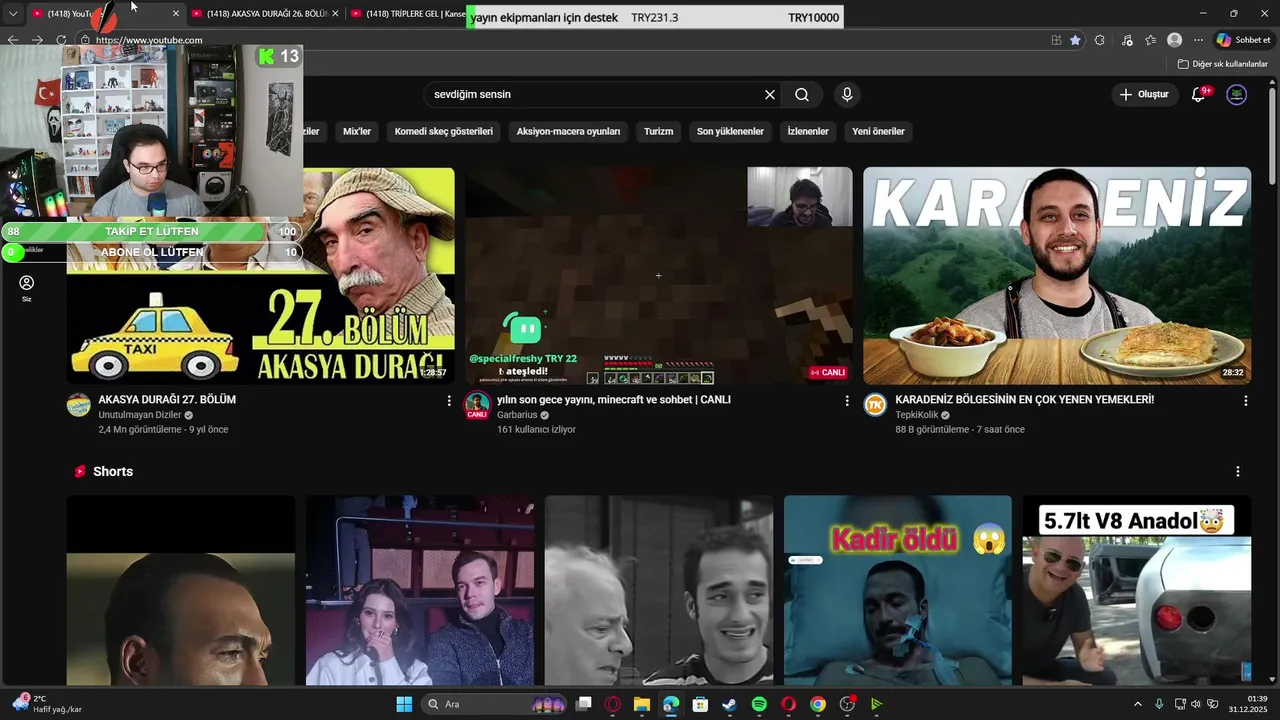Open options menu for Garbarius live stream
Viewport: 1280px width, 720px height.
[847, 401]
